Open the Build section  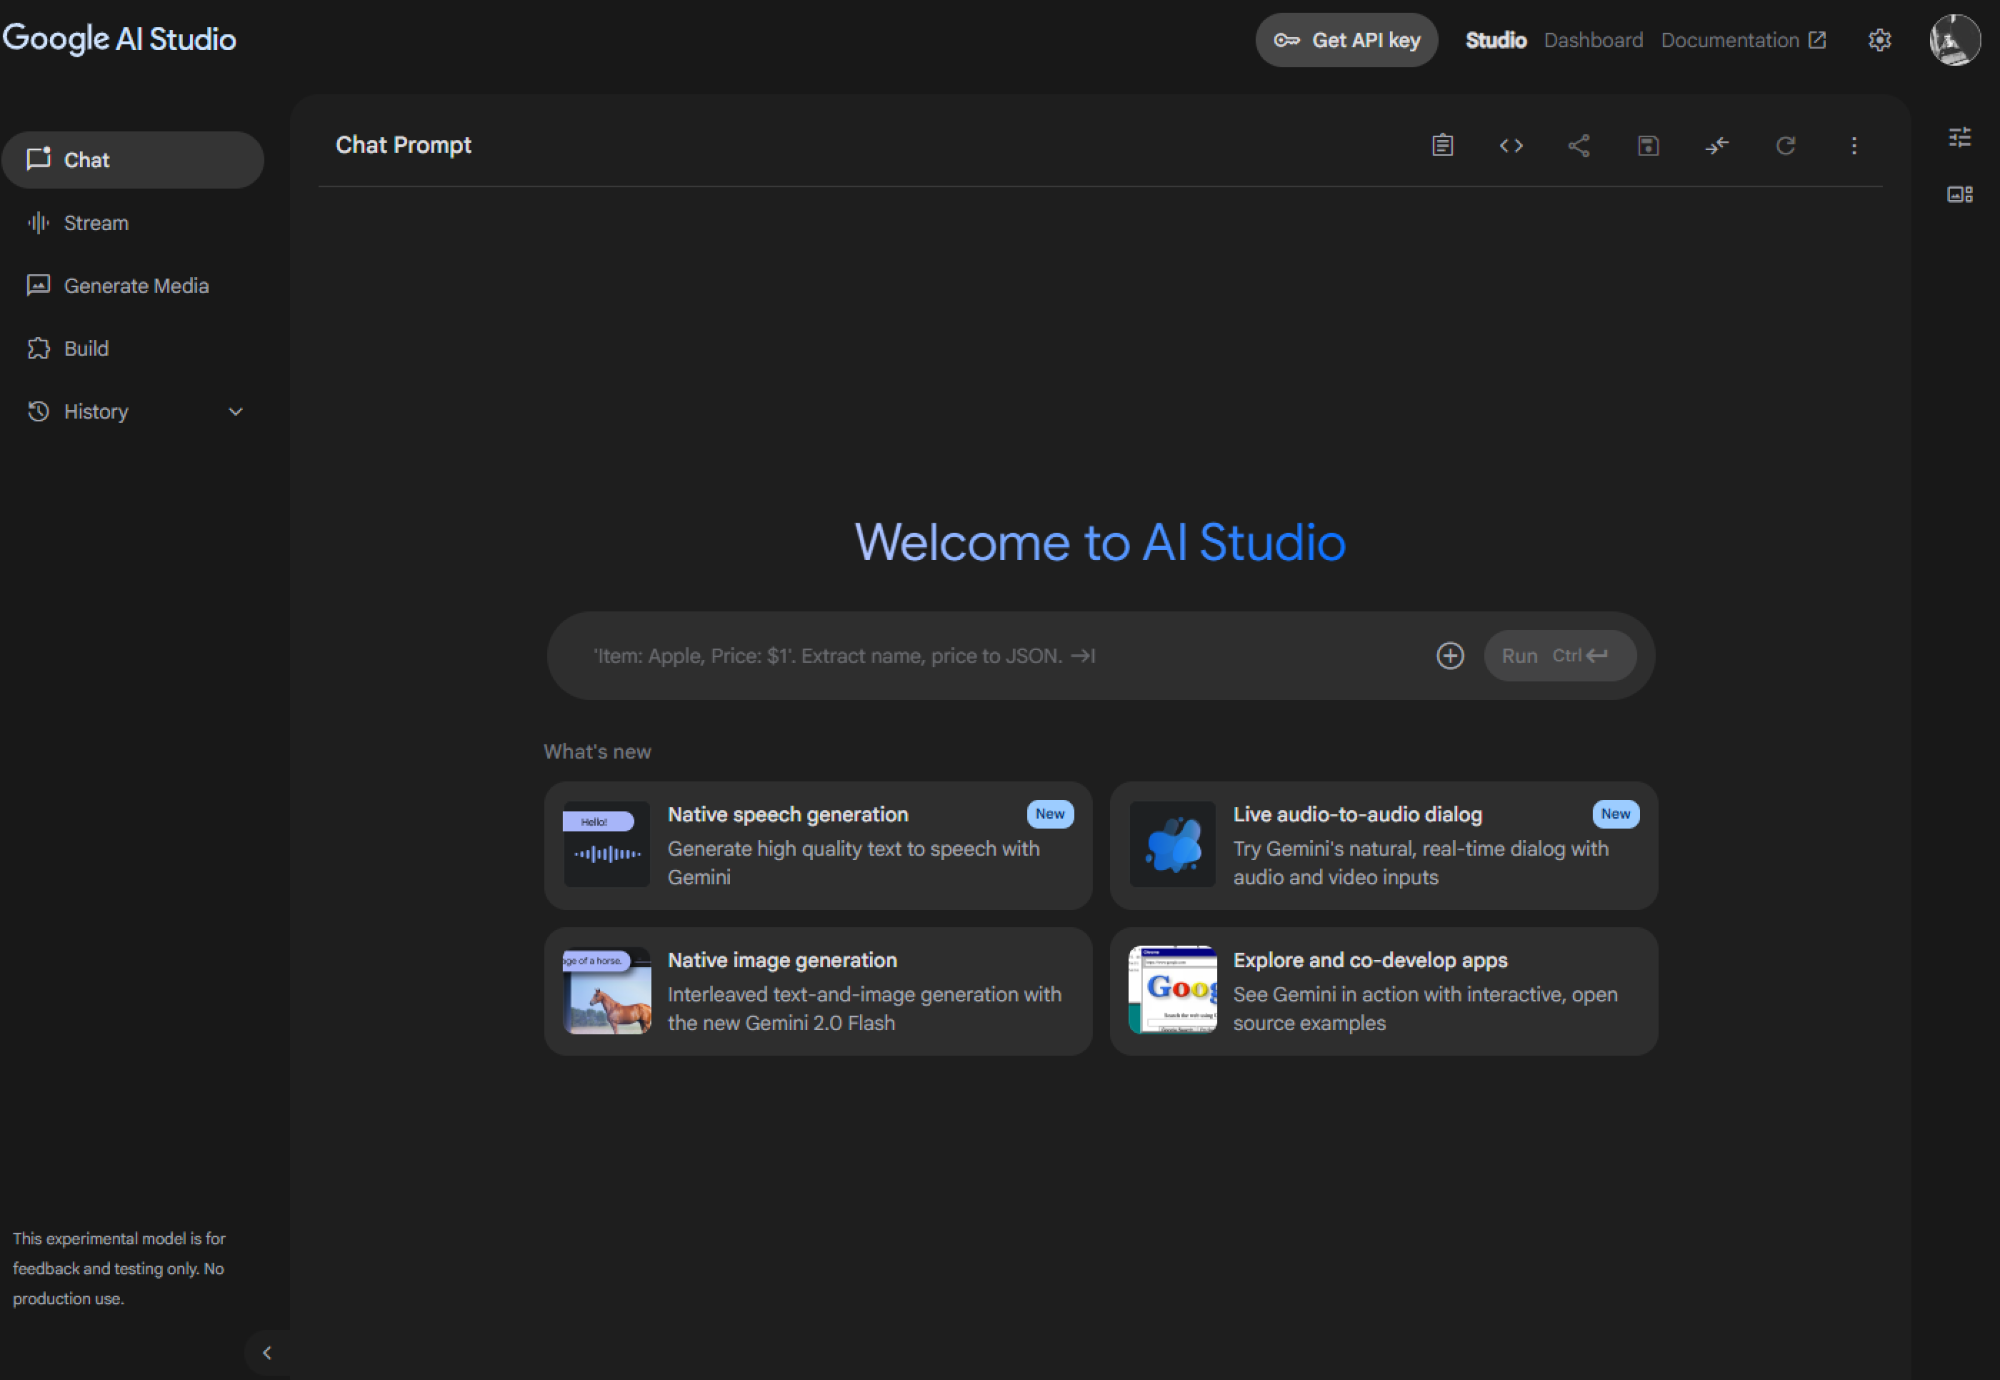click(x=86, y=348)
